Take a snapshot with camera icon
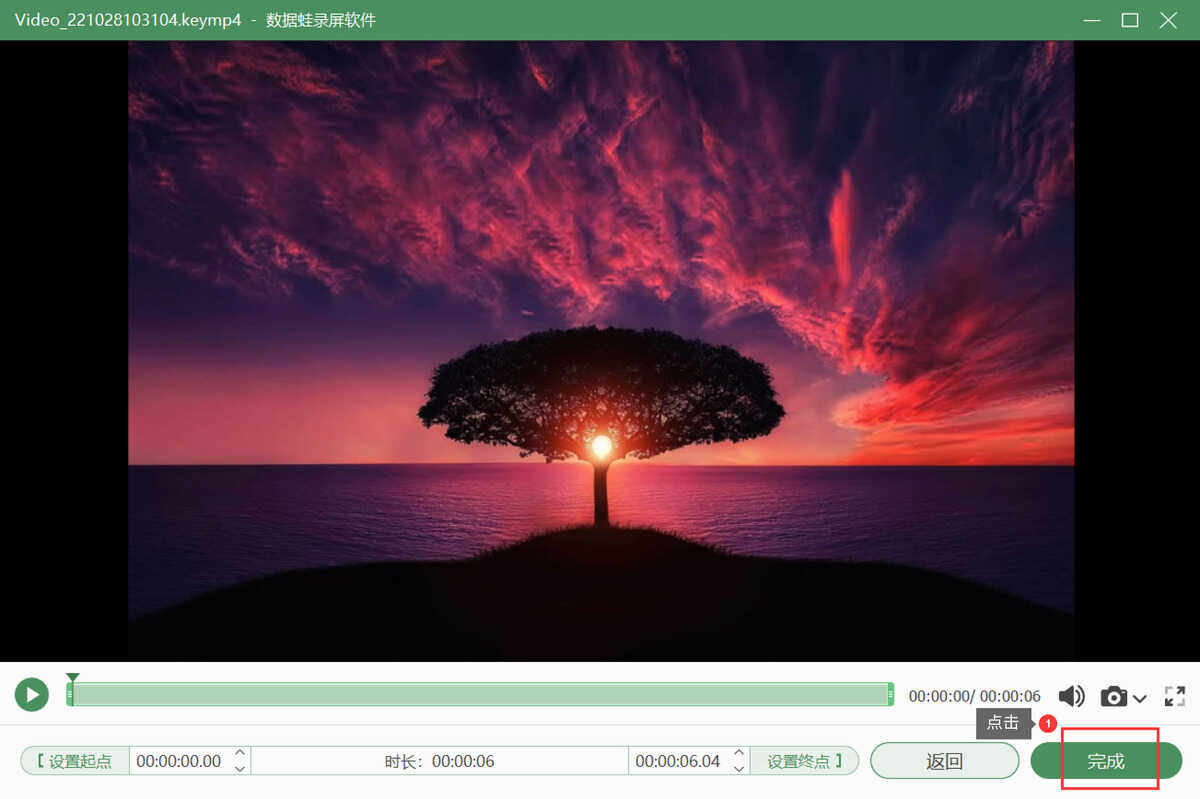Screen dimensions: 1200x799 1114,696
